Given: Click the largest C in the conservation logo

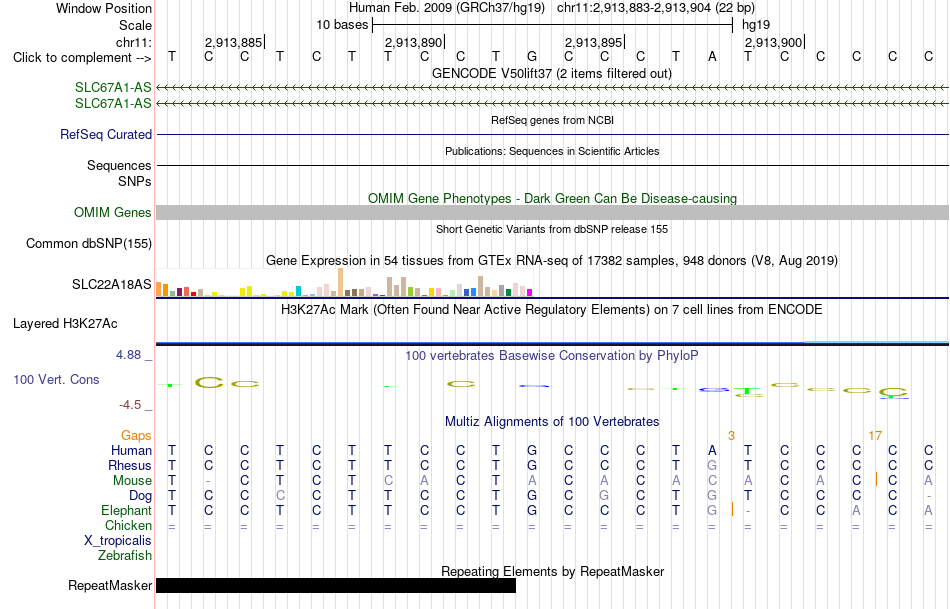Looking at the screenshot, I should [x=209, y=382].
